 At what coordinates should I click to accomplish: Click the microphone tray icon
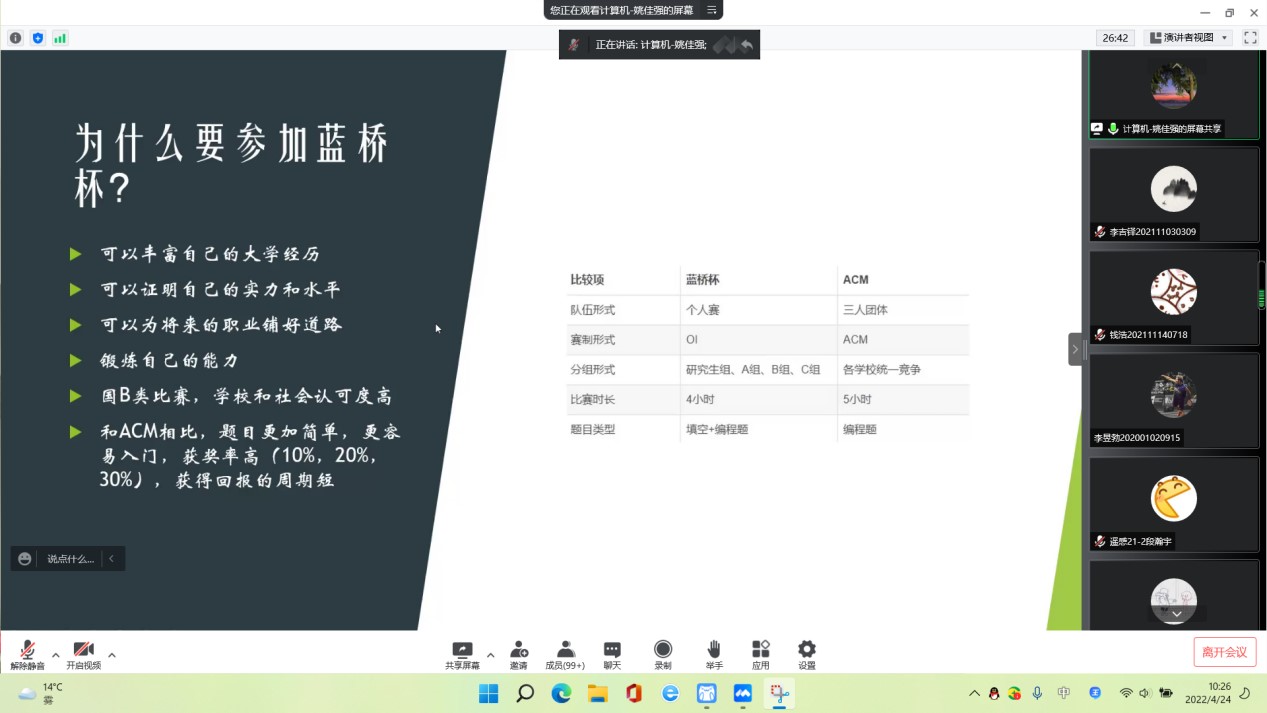tap(1038, 693)
